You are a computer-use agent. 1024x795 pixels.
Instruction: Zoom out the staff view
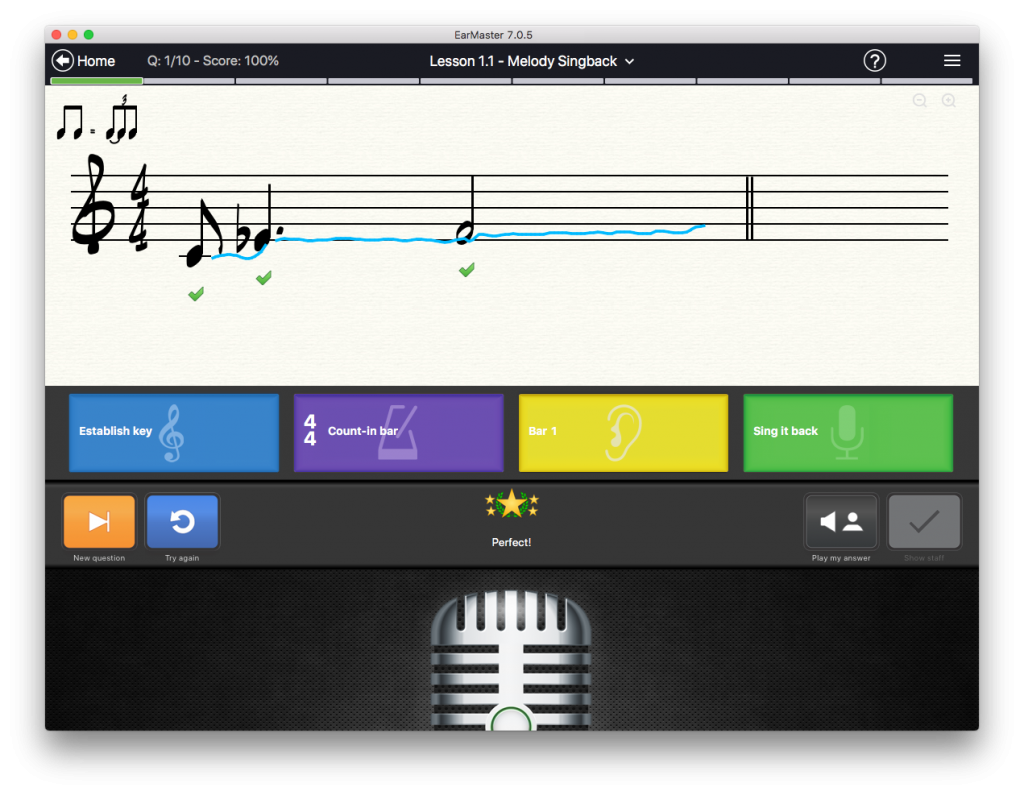(919, 101)
